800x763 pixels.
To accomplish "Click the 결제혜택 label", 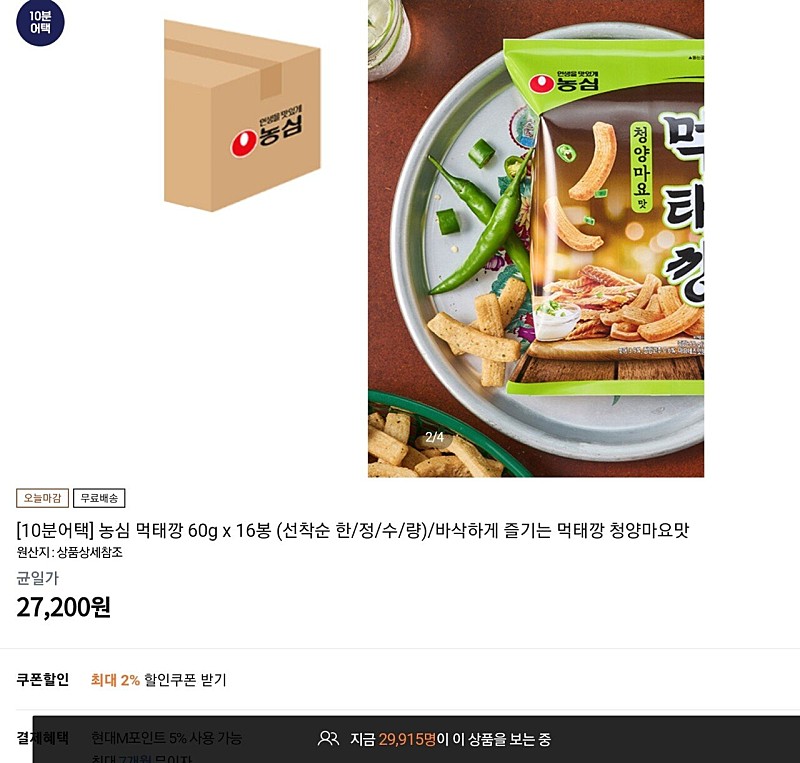I will tap(43, 738).
